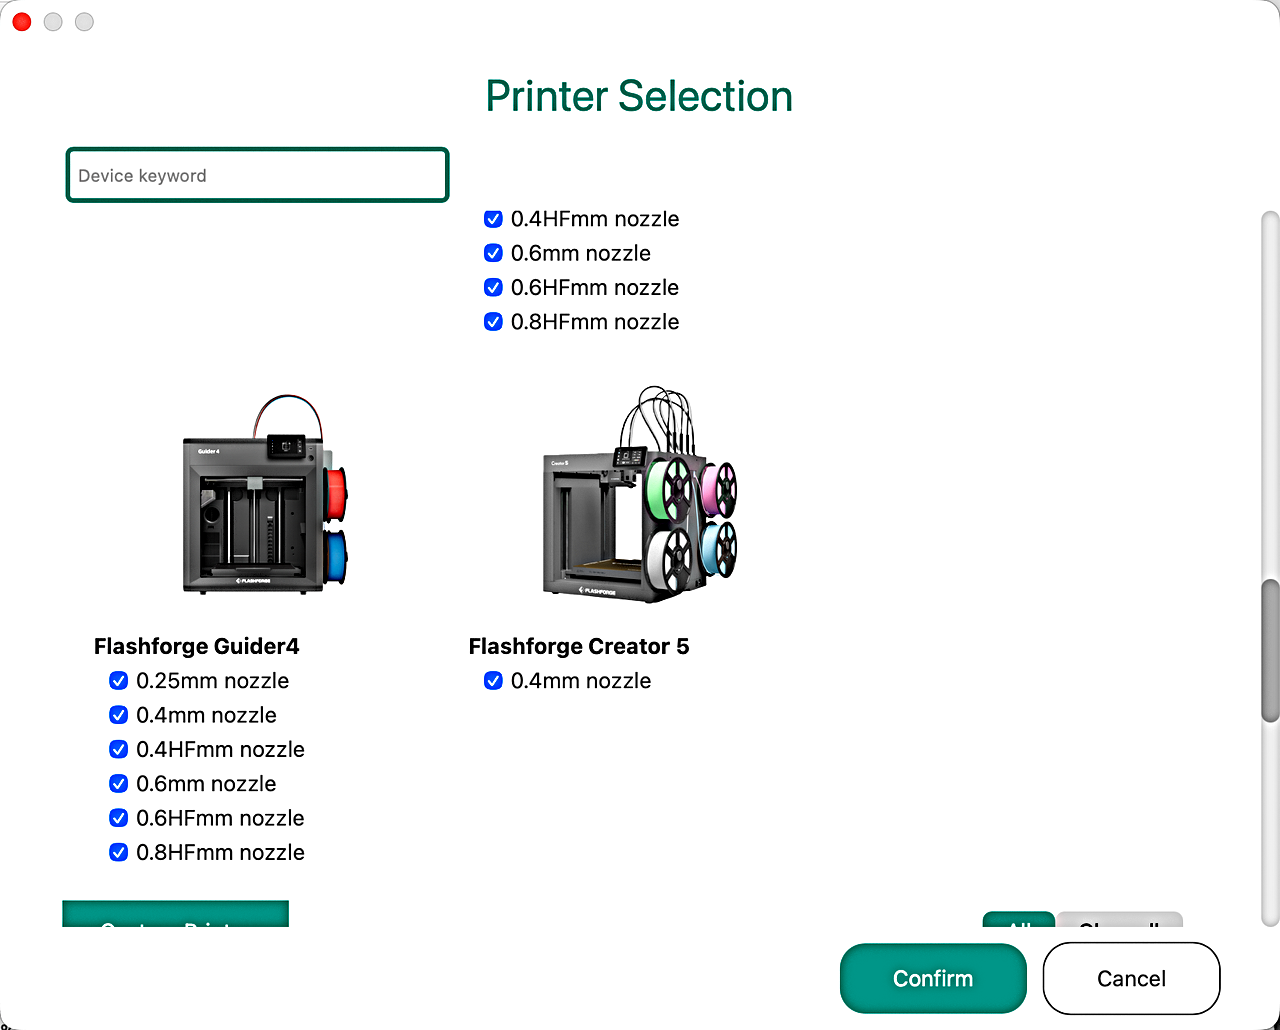The image size is (1280, 1030).
Task: Click the Flashforge Creator 5 name label
Action: coord(579,646)
